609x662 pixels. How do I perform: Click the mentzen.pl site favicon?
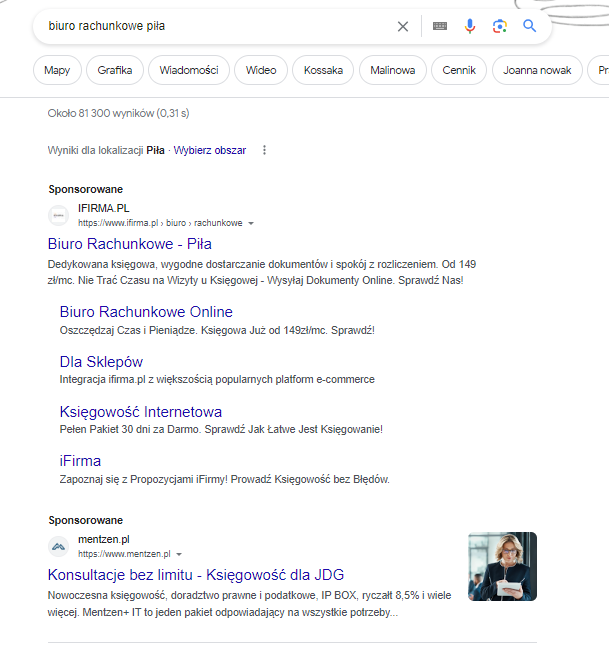tap(58, 547)
